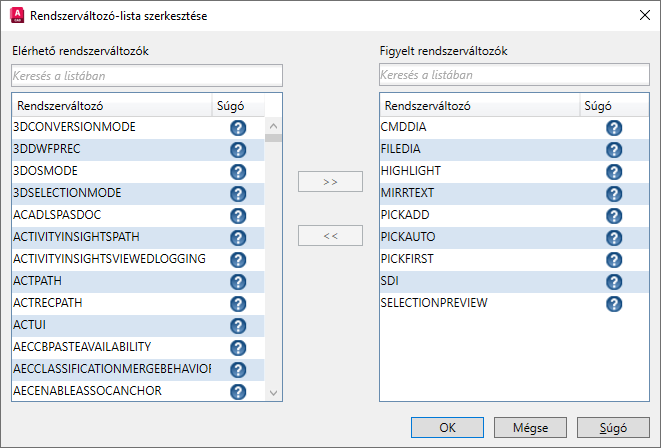Show help for PICKFIRST variable
Viewport: 661px width, 448px height.
click(x=614, y=260)
